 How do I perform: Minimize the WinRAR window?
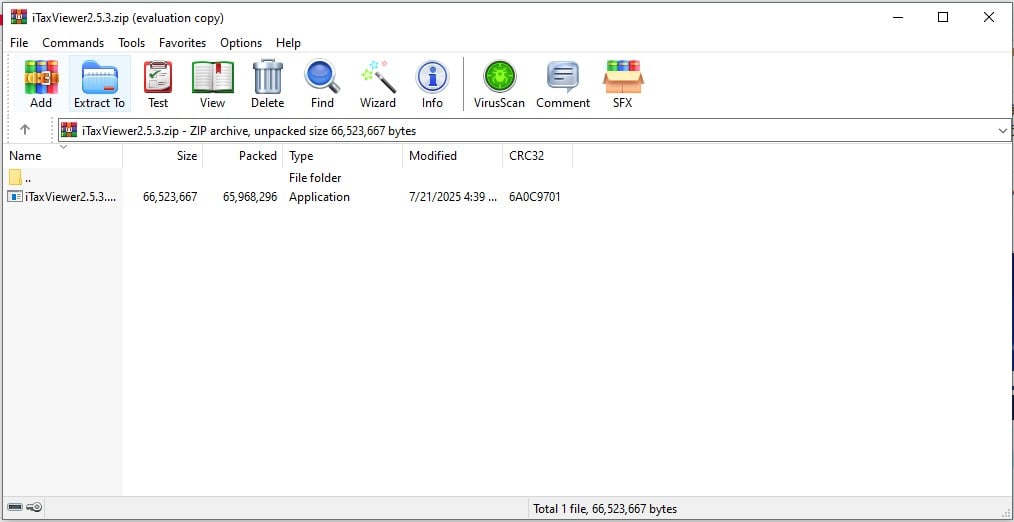(898, 17)
